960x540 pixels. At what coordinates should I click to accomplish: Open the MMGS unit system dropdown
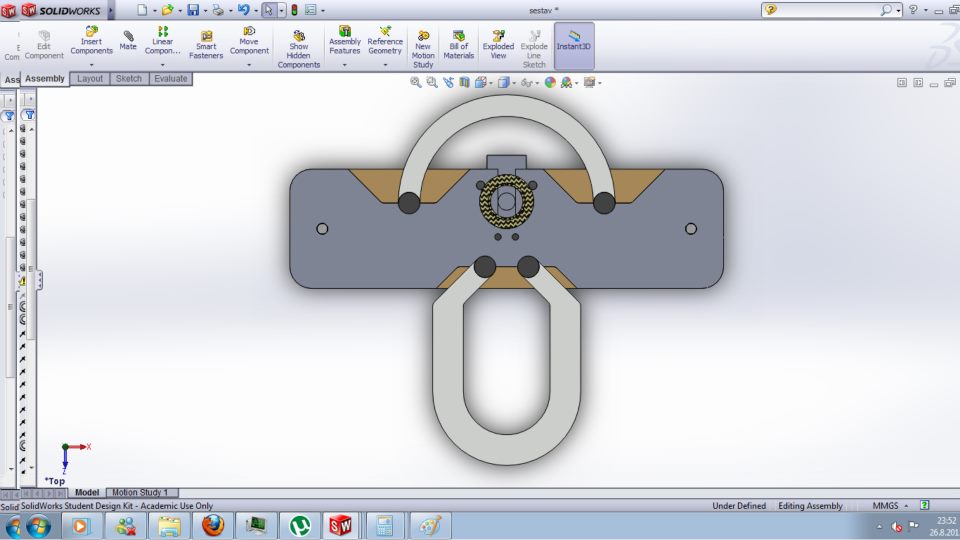[x=906, y=506]
